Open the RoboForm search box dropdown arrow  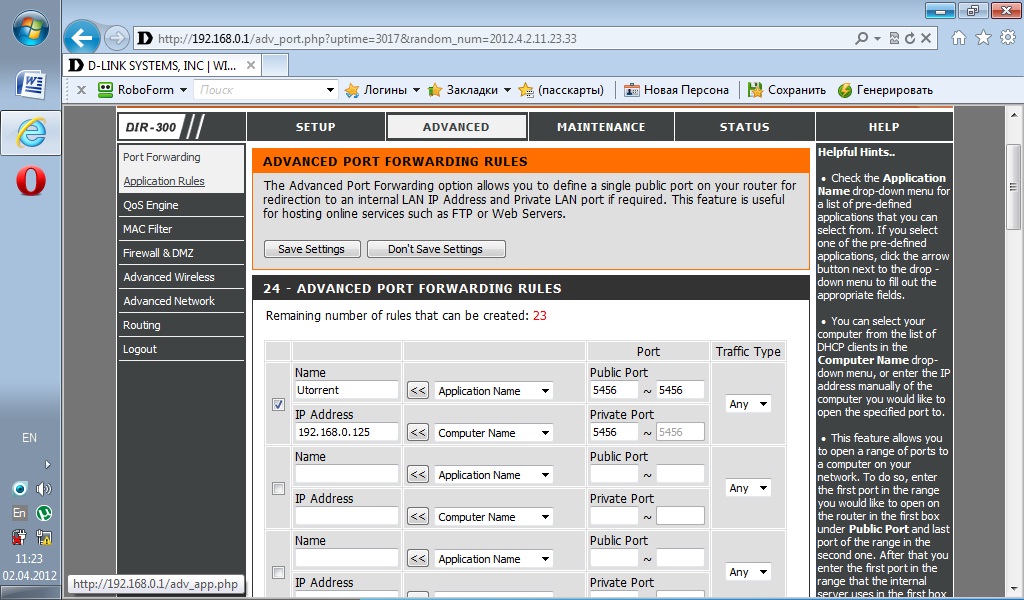pos(330,90)
